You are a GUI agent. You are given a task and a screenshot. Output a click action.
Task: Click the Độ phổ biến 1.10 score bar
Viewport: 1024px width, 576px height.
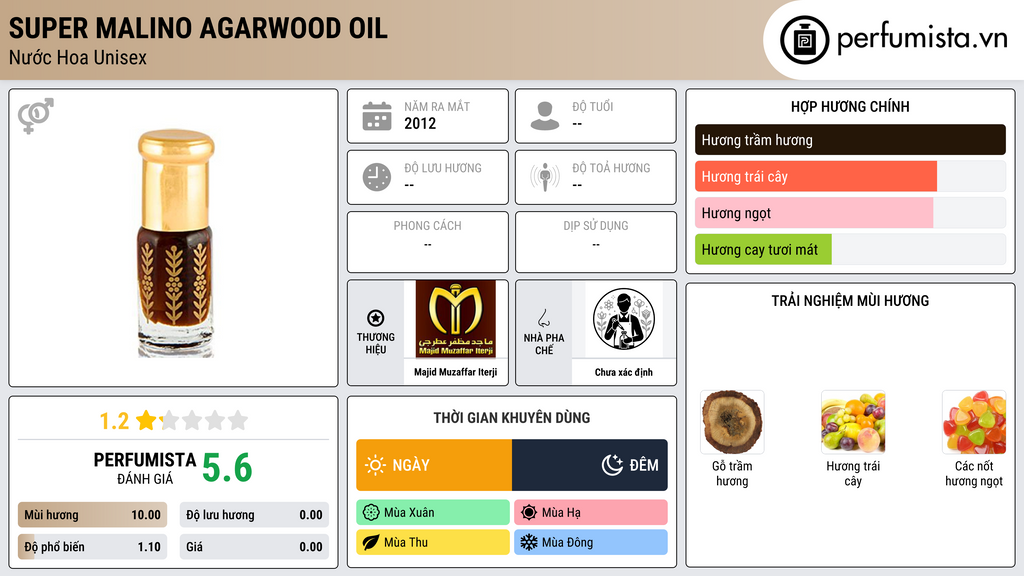(92, 547)
